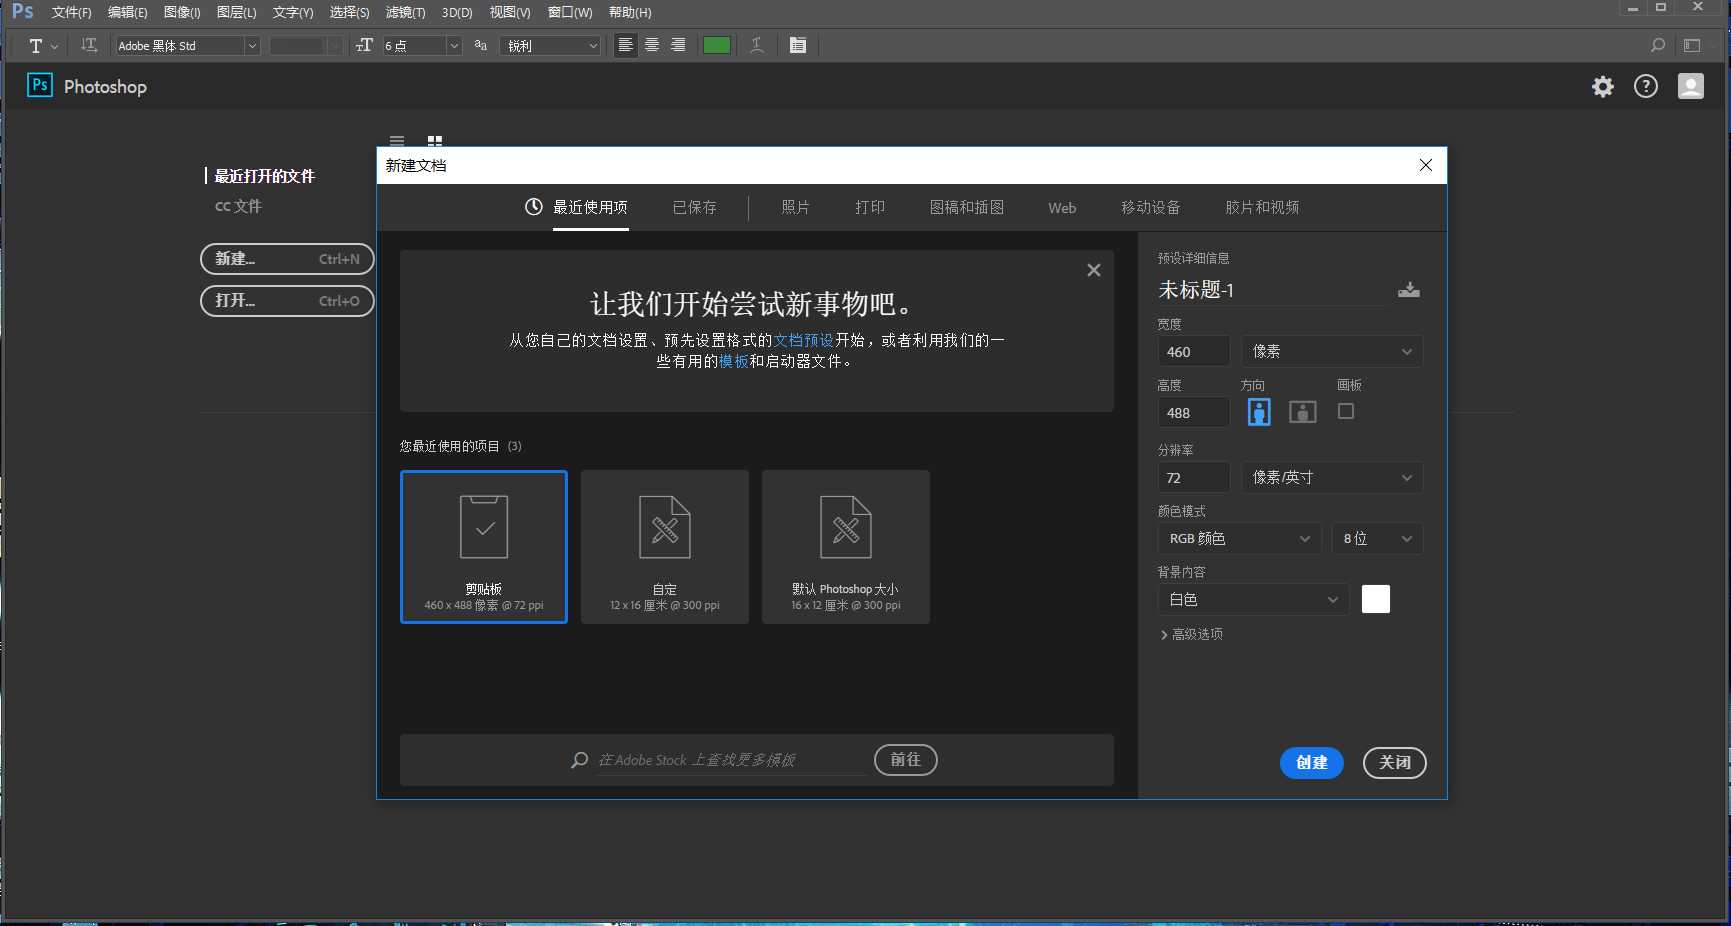The image size is (1731, 926).
Task: Open the font size dropdown
Action: point(454,46)
